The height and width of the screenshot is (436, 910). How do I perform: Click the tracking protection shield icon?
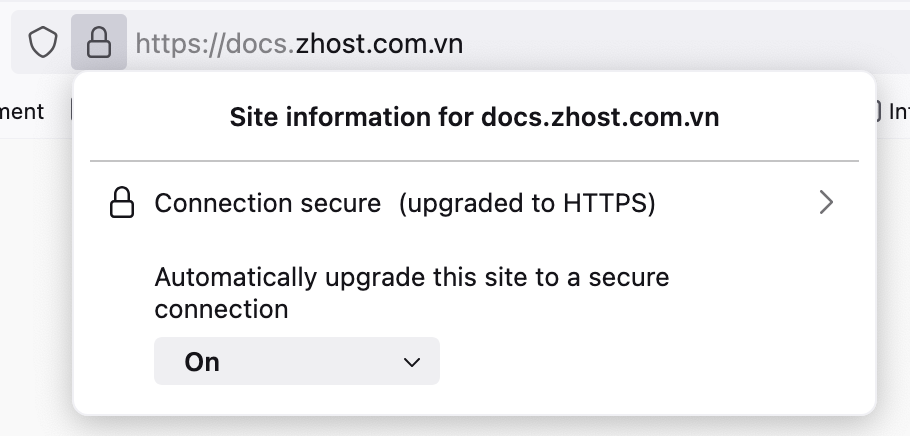(x=42, y=43)
